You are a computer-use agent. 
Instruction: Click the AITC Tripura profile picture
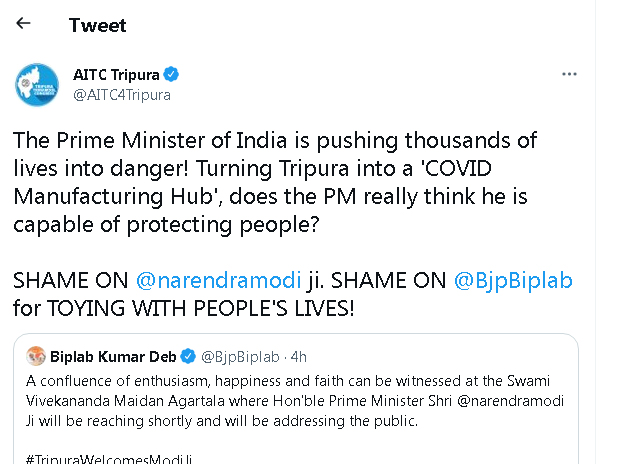click(37, 84)
